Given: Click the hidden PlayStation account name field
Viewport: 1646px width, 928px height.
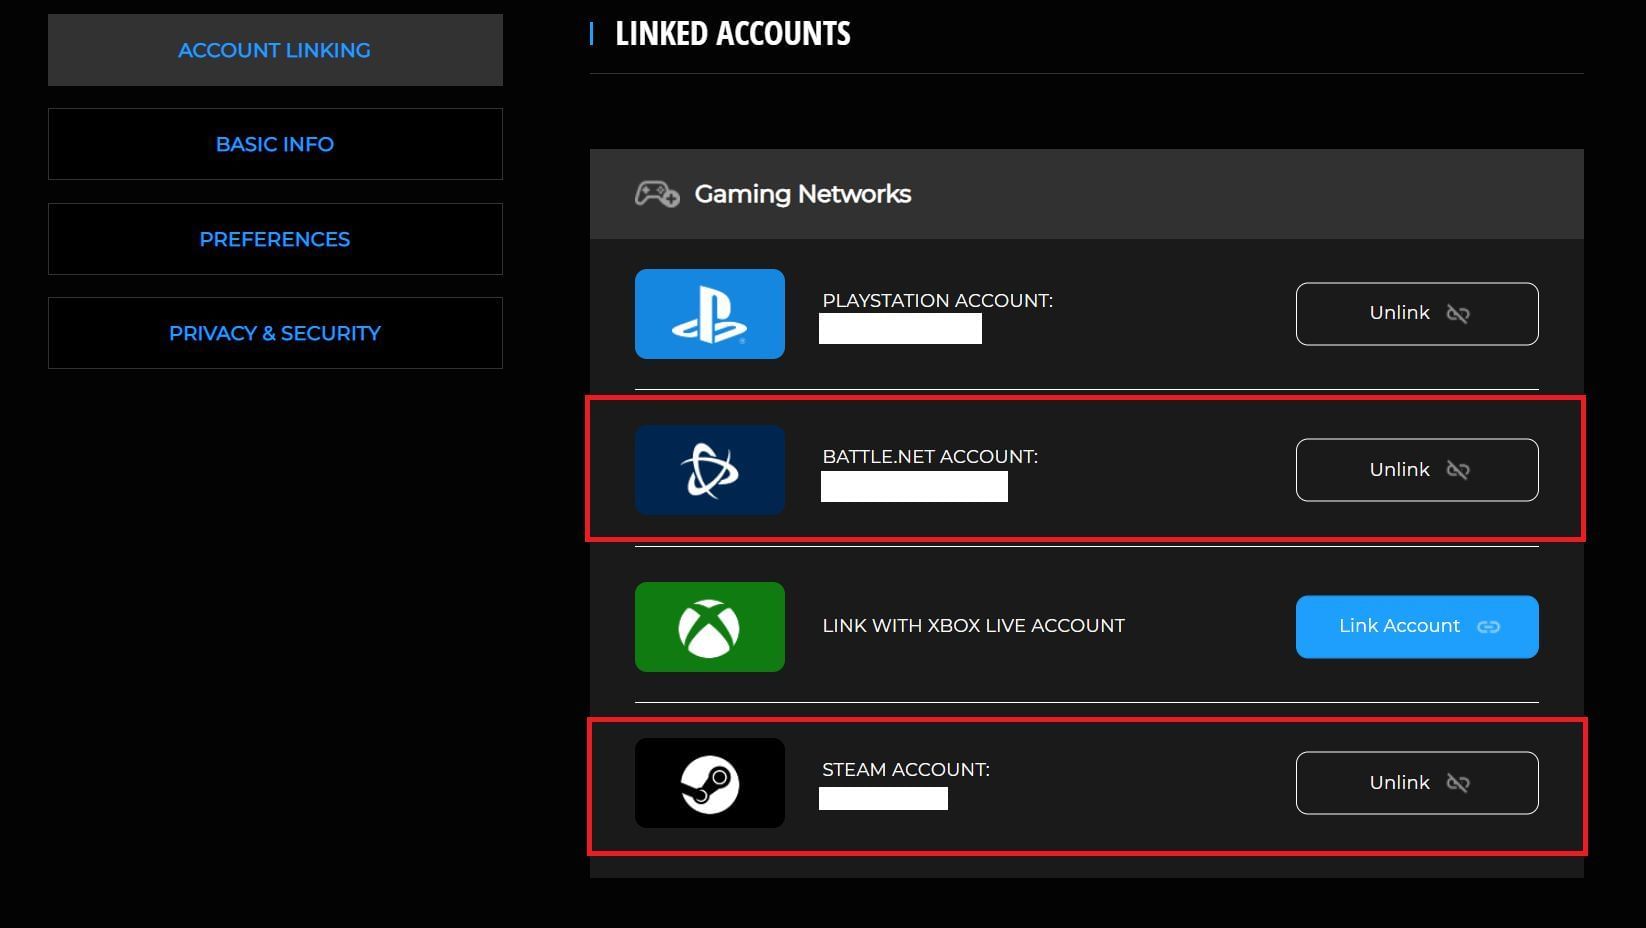Looking at the screenshot, I should tap(899, 328).
